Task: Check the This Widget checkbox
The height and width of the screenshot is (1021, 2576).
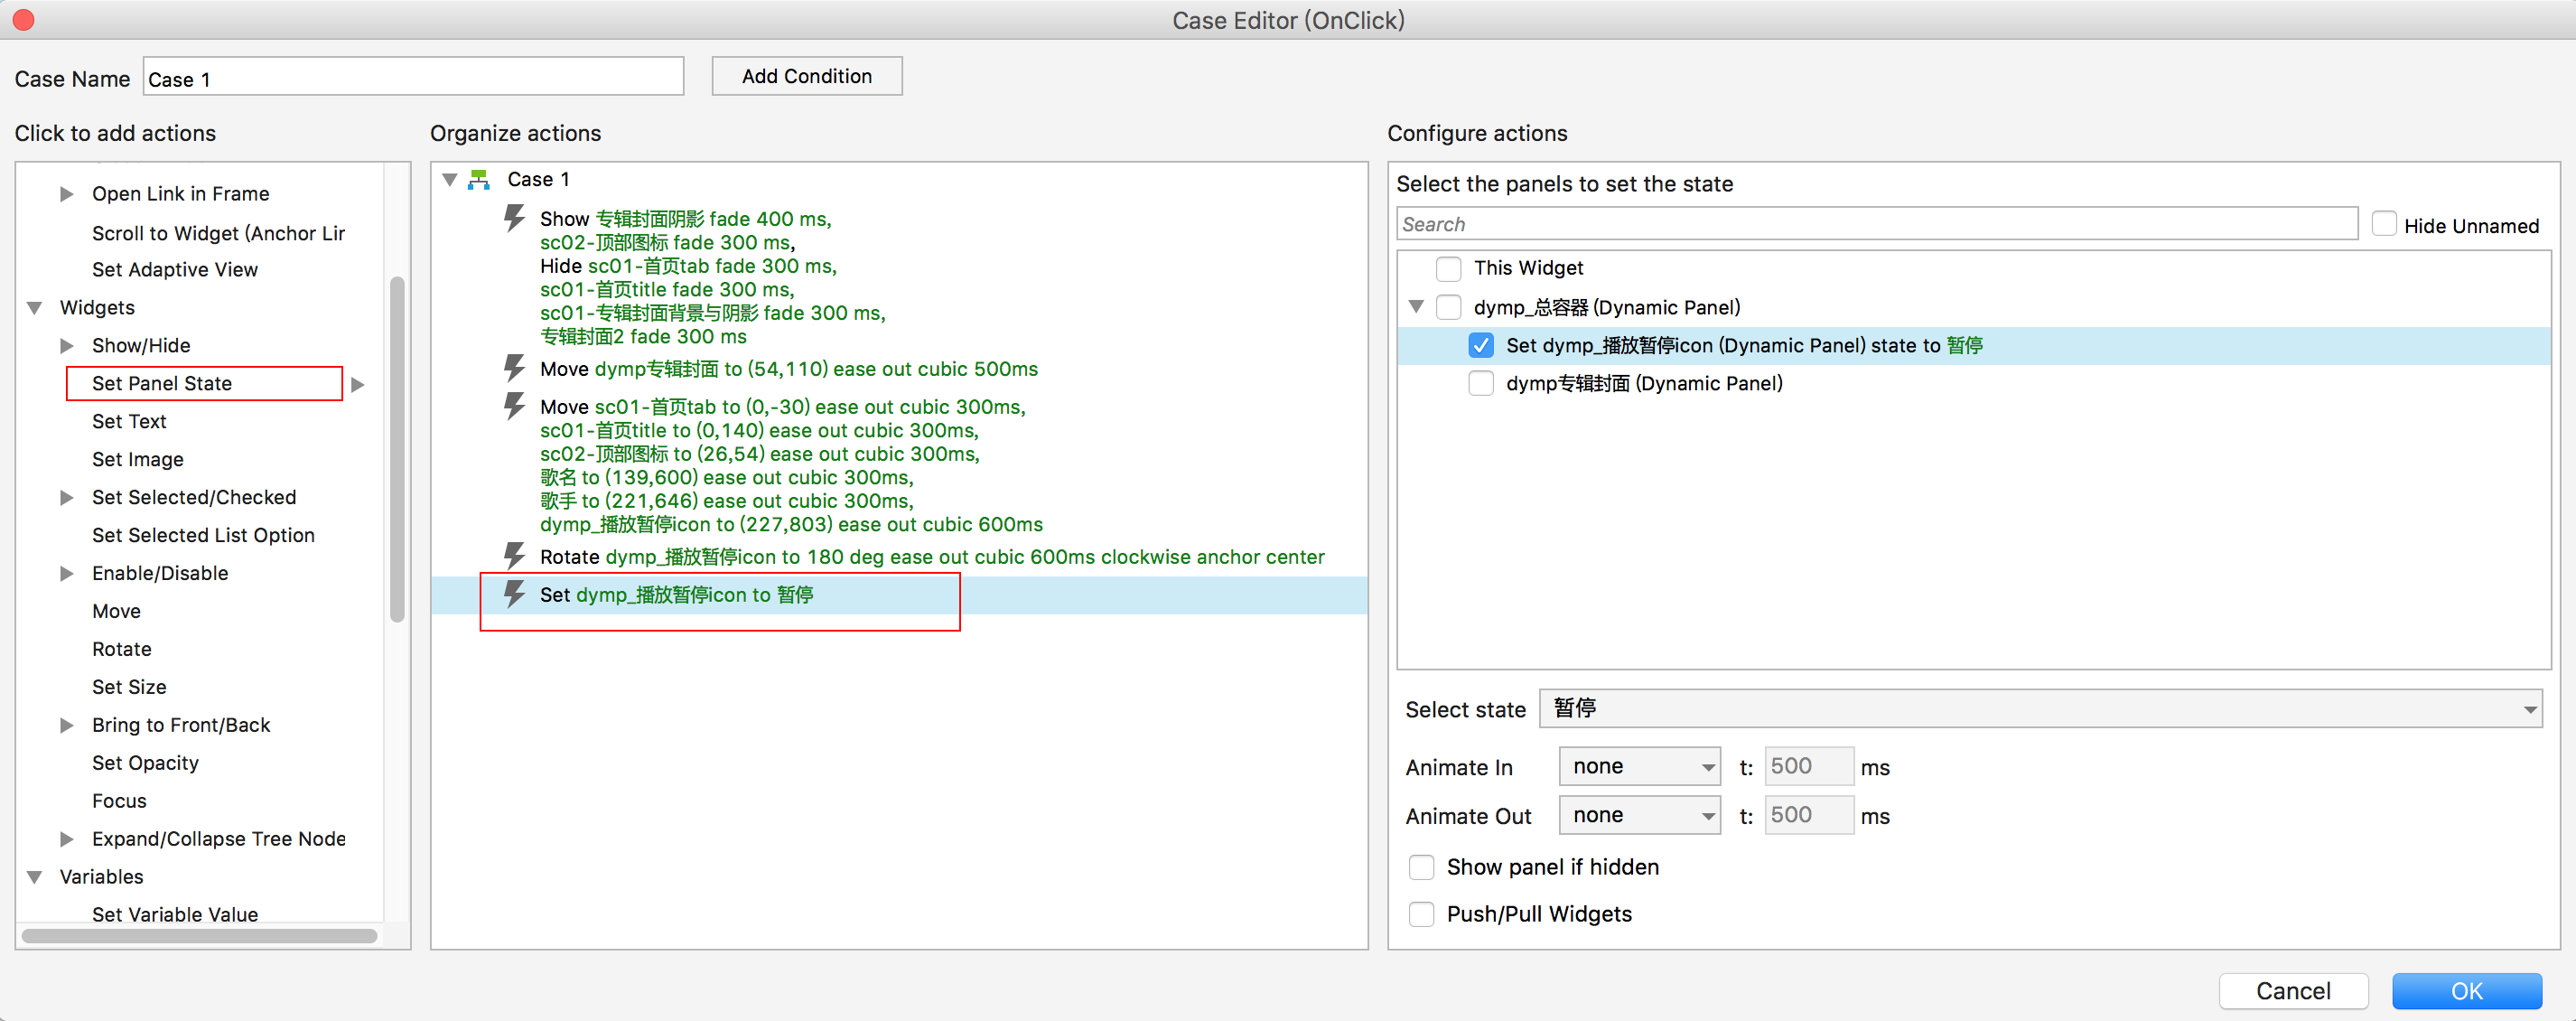Action: 1448,268
